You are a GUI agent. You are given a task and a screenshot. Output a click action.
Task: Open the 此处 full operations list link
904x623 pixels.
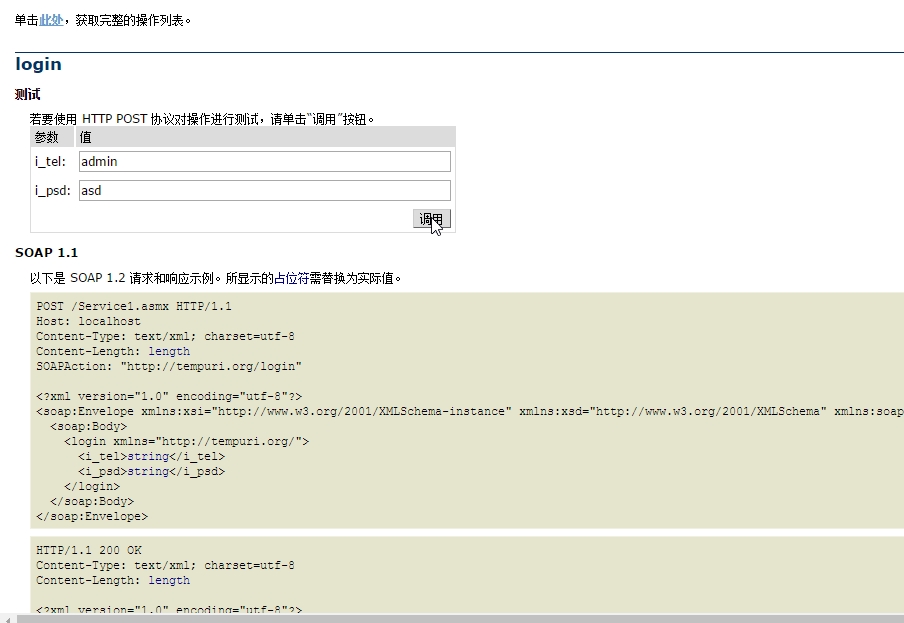pyautogui.click(x=51, y=20)
